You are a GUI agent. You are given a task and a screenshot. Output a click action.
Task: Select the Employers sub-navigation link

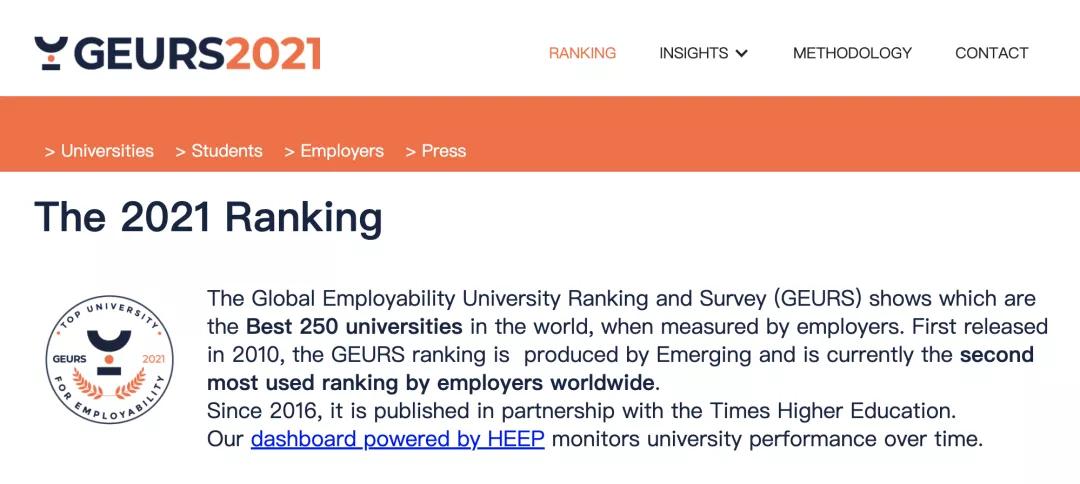pyautogui.click(x=342, y=151)
